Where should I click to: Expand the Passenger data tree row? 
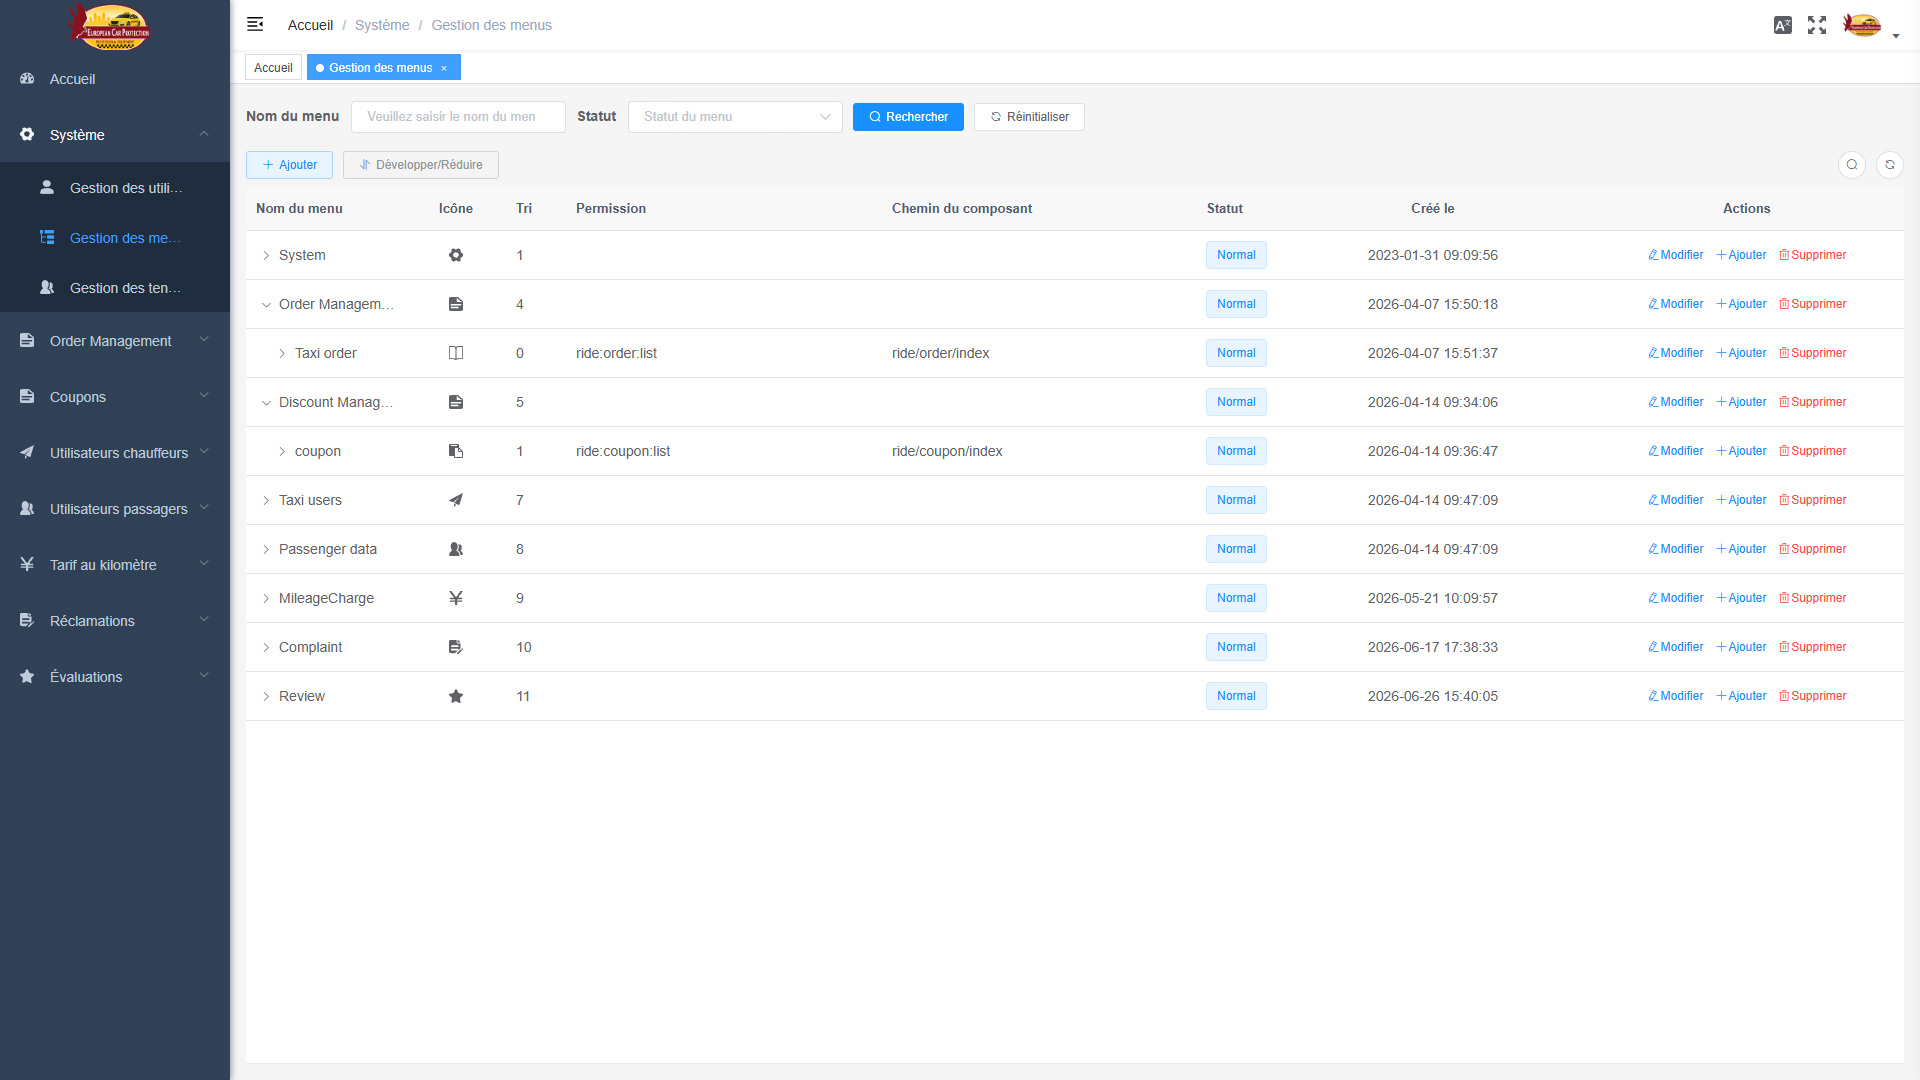[266, 549]
